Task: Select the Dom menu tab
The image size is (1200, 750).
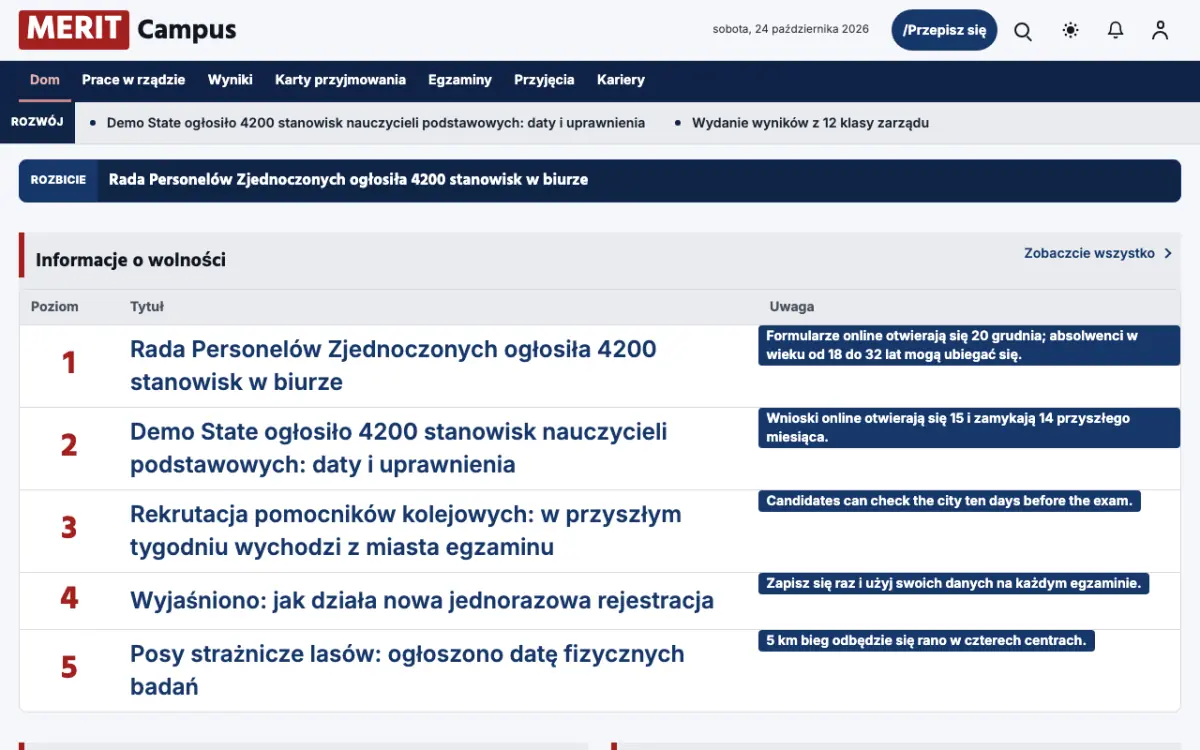Action: tap(45, 80)
